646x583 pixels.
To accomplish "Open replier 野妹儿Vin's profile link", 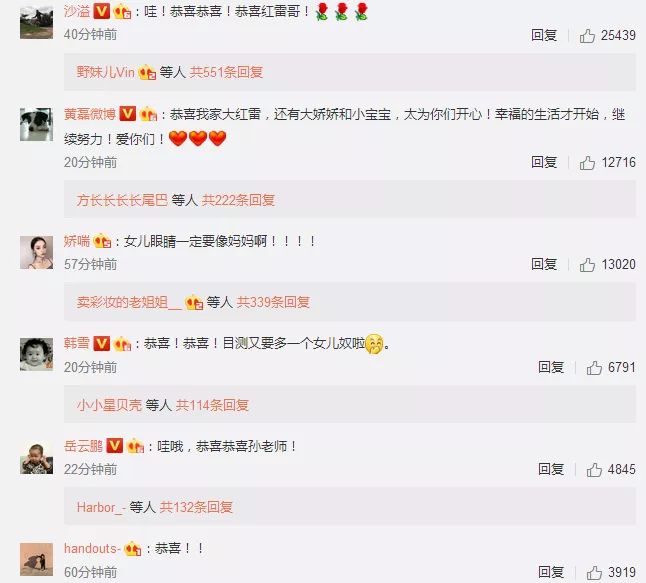I will pyautogui.click(x=105, y=73).
